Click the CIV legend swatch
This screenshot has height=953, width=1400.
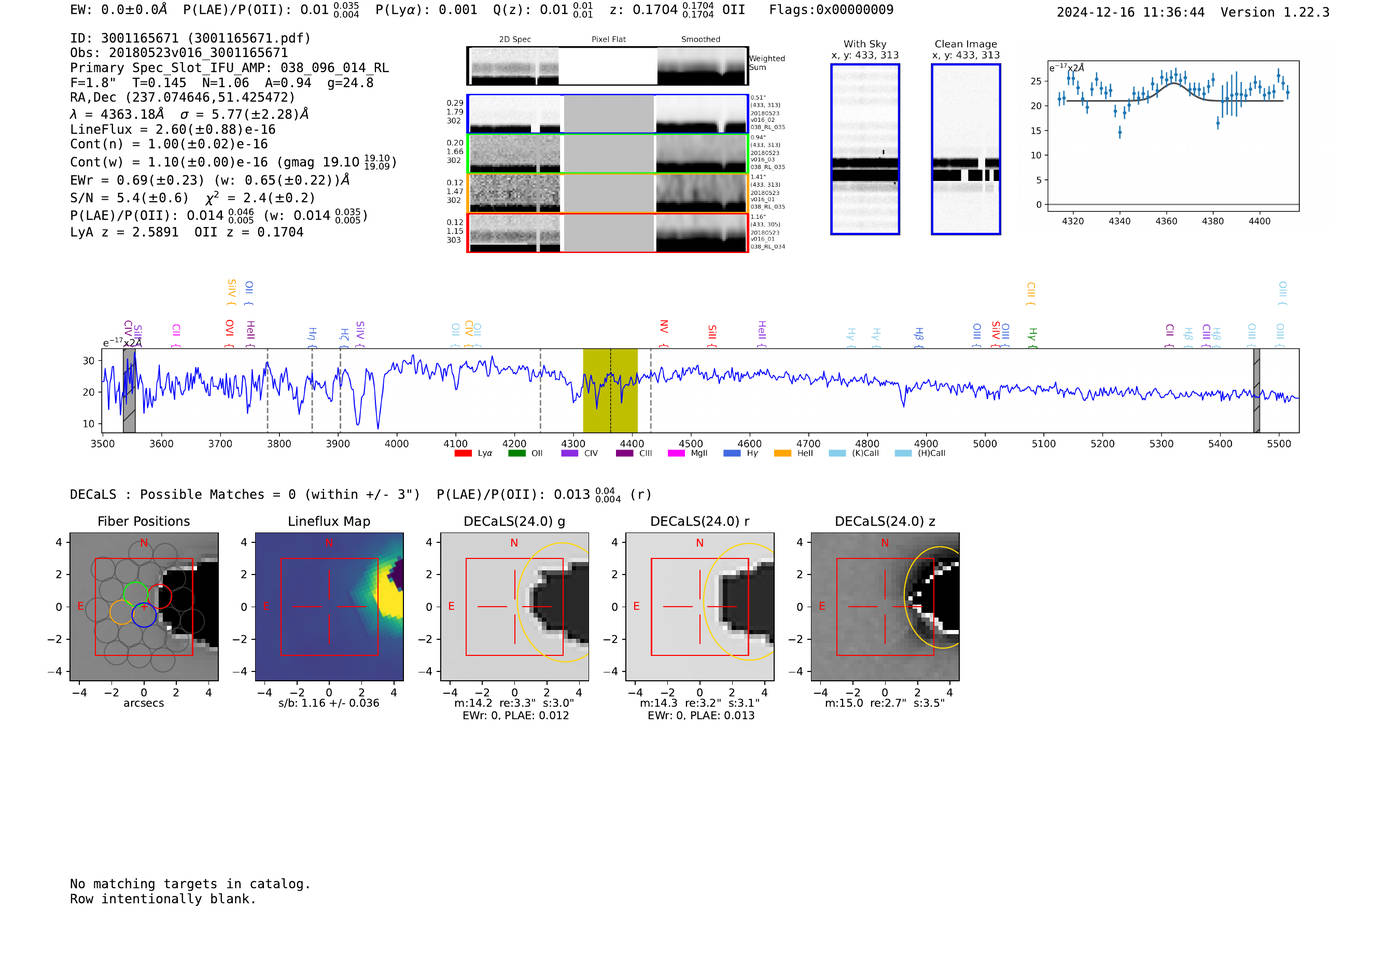570,453
